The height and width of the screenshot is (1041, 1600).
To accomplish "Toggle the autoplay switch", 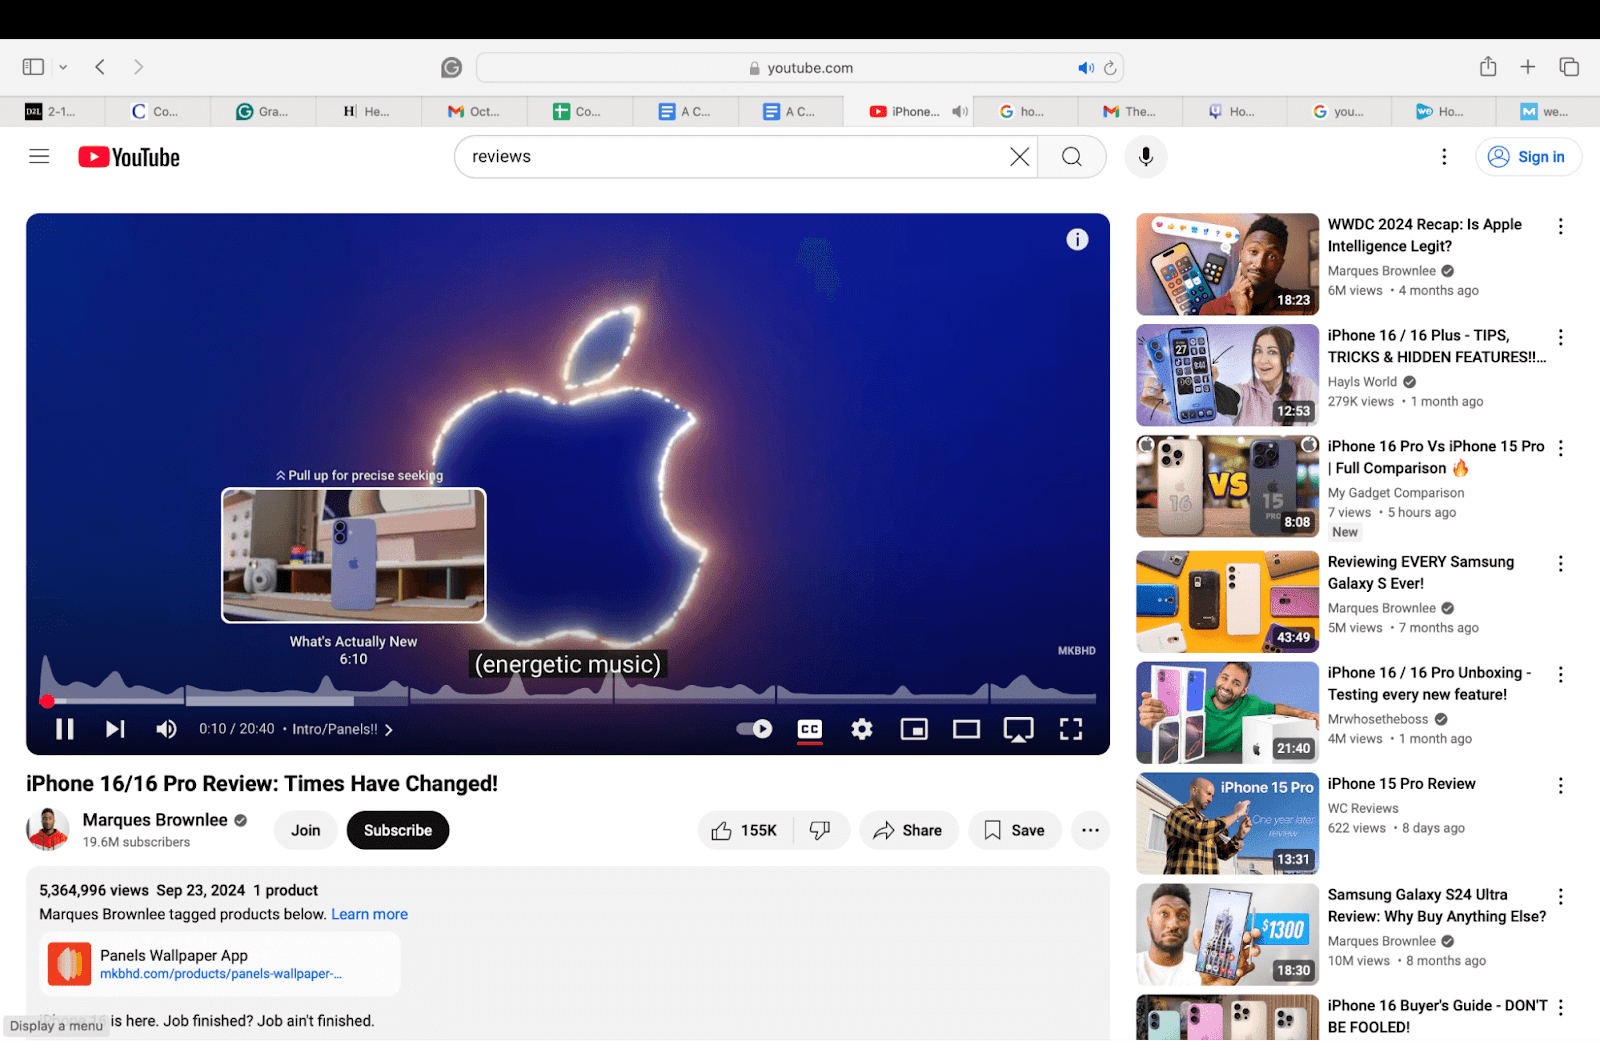I will point(754,729).
